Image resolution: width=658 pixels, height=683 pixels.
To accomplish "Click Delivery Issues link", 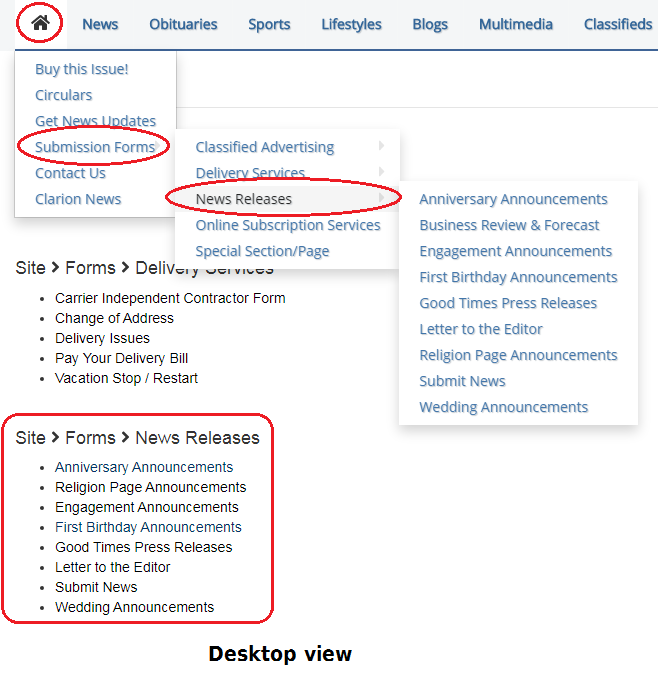I will [x=102, y=338].
